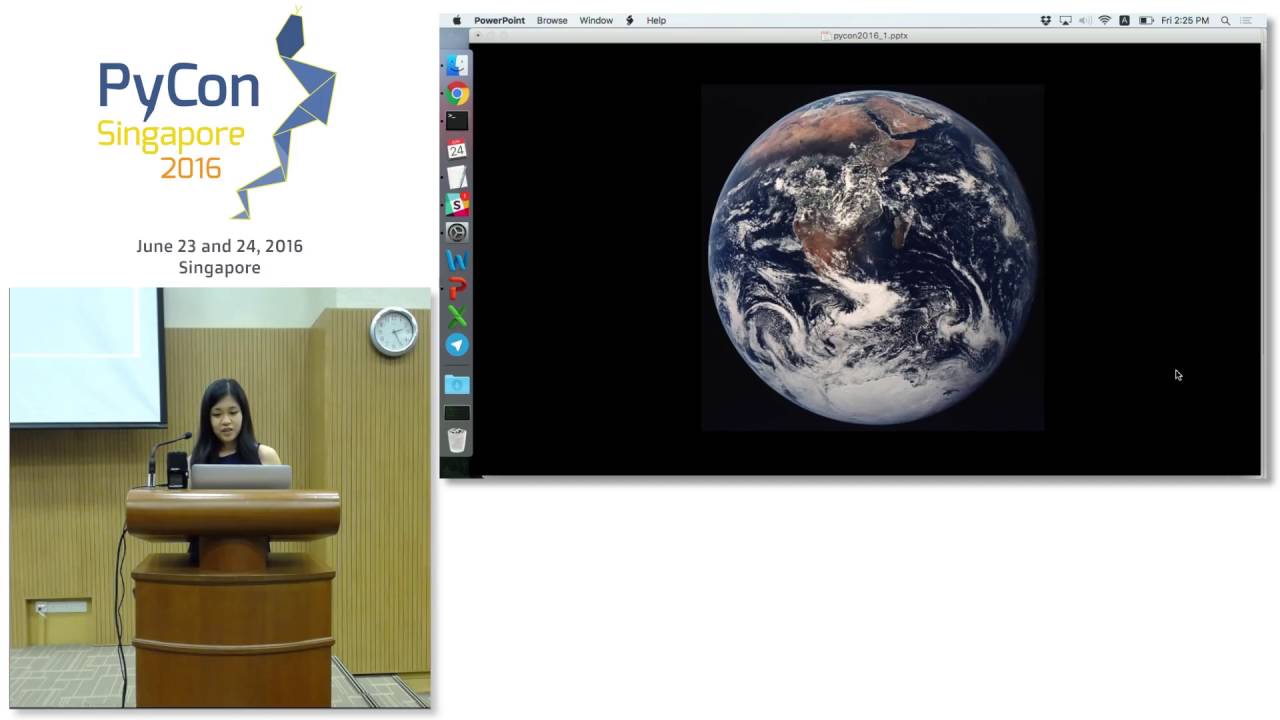Open the Apple menu
Image resolution: width=1280 pixels, height=720 pixels.
coord(457,20)
